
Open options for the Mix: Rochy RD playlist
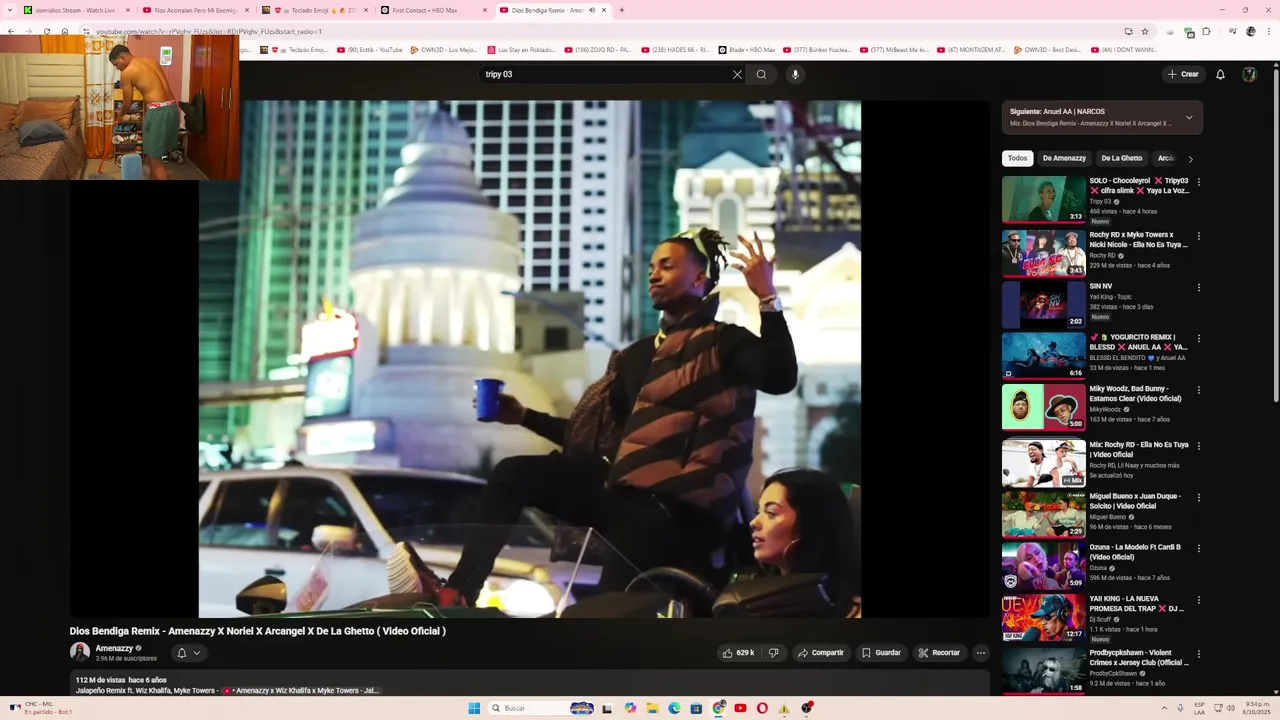(x=1198, y=446)
